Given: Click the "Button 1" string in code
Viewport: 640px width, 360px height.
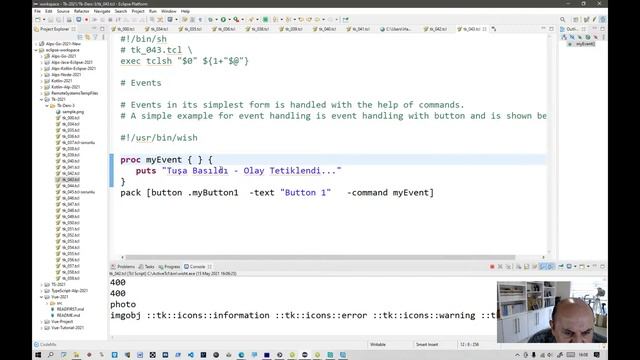Looking at the screenshot, I should point(305,193).
